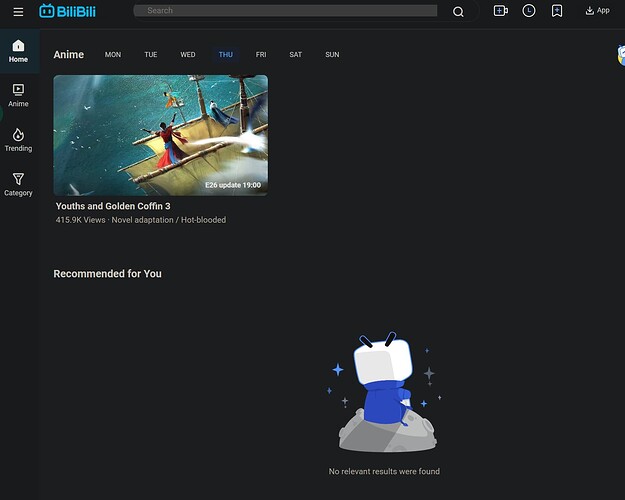Open Anime section in sidebar
The image size is (625, 500).
tap(18, 95)
